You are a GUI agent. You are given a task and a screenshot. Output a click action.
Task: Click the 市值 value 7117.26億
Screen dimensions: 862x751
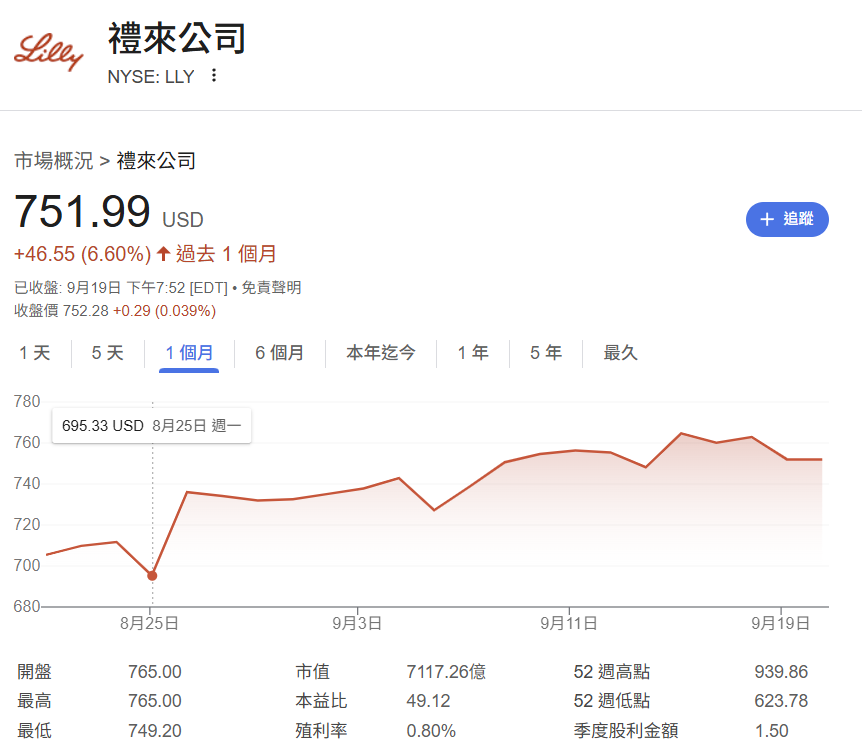[x=446, y=672]
